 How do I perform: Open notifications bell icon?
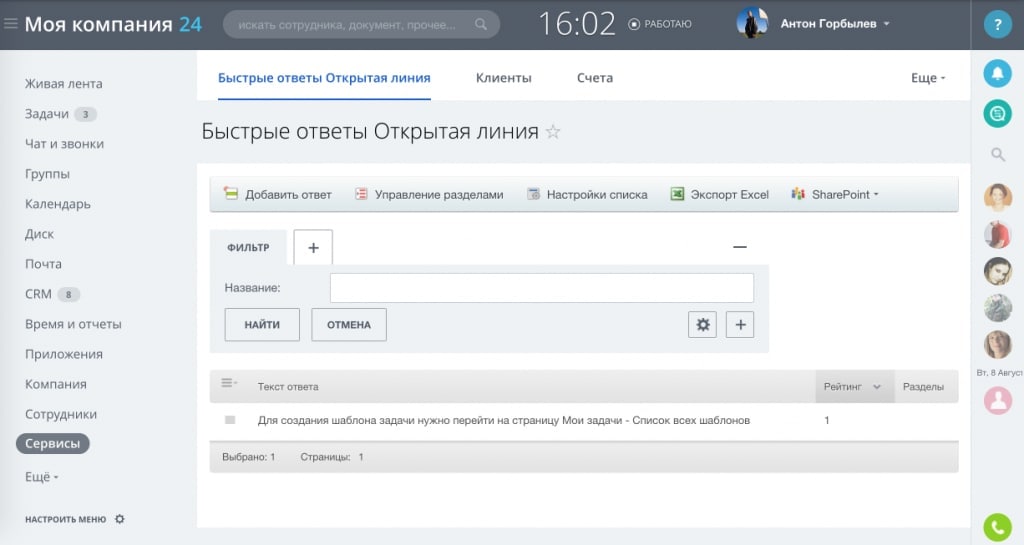pyautogui.click(x=997, y=73)
